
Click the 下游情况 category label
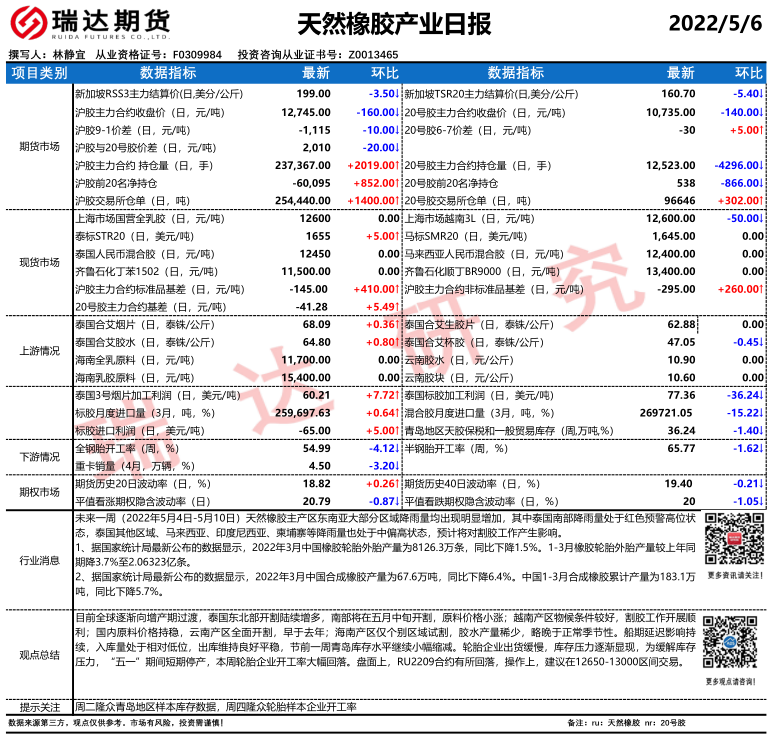(x=38, y=457)
